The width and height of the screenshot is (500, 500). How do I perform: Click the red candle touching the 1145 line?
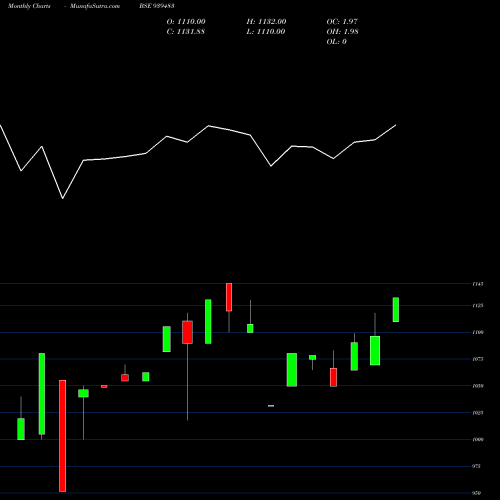click(x=229, y=297)
